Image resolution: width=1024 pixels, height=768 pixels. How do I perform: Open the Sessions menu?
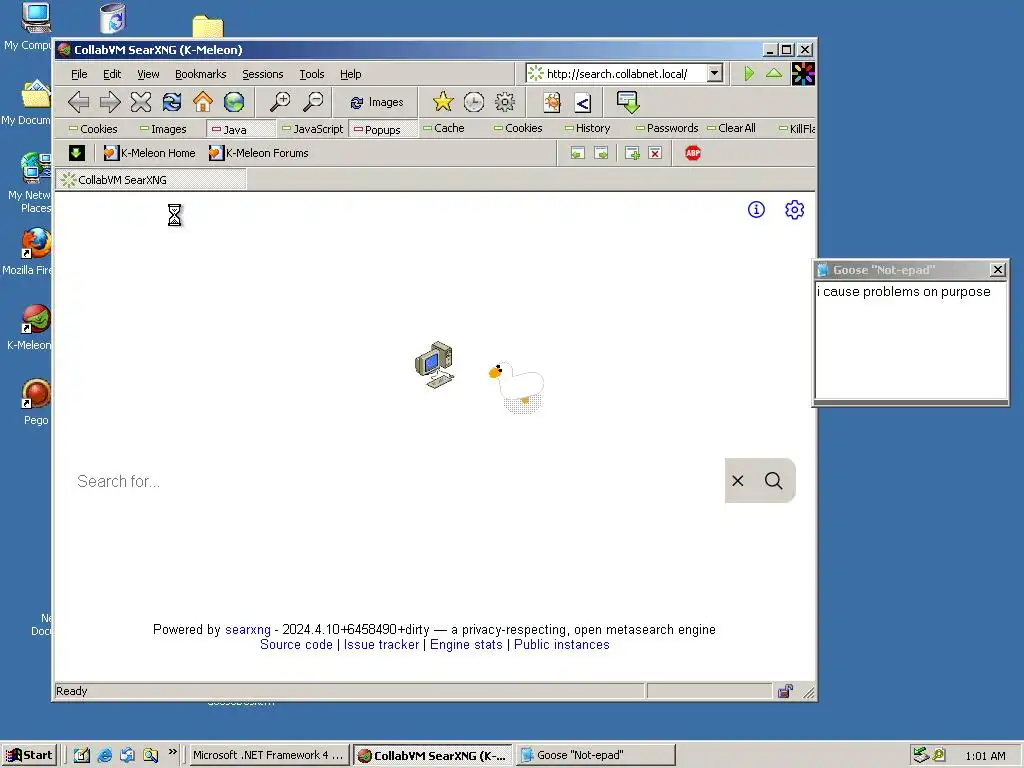pos(263,74)
